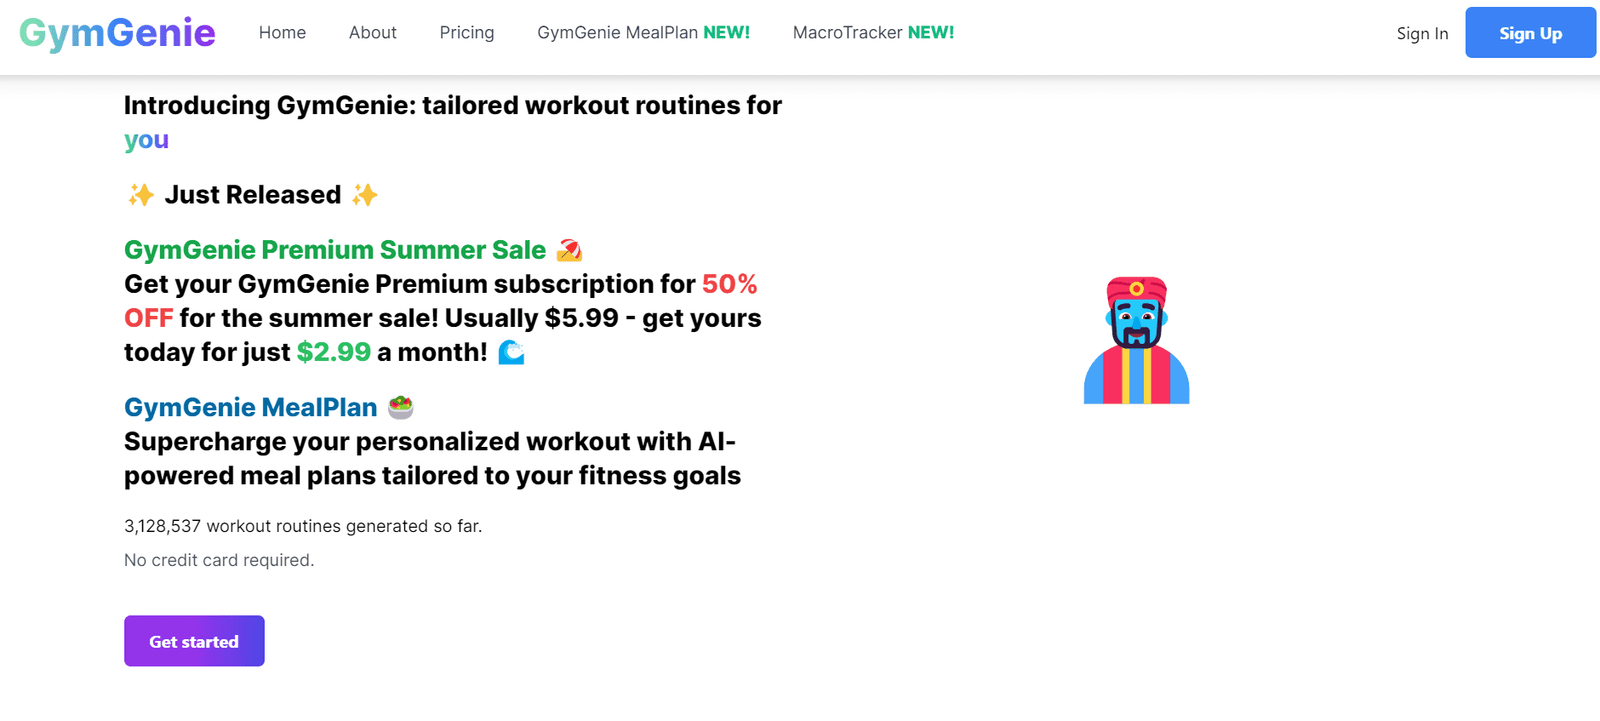Click the GymGenie logo

click(x=117, y=33)
